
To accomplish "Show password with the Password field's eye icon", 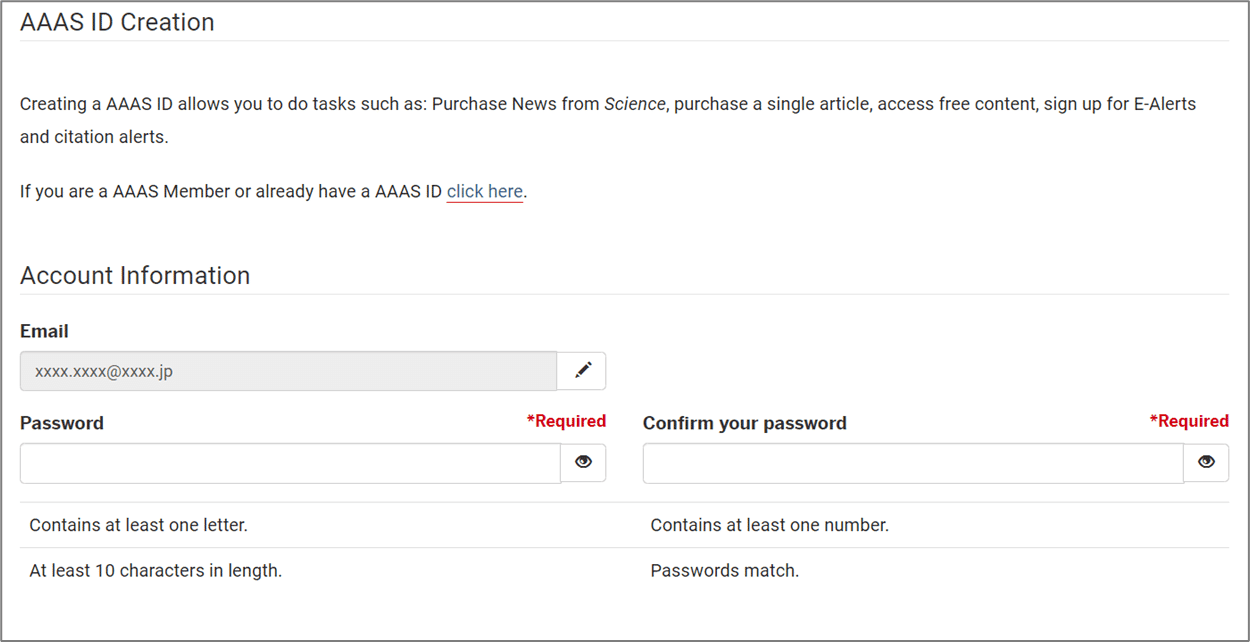I will pyautogui.click(x=583, y=462).
